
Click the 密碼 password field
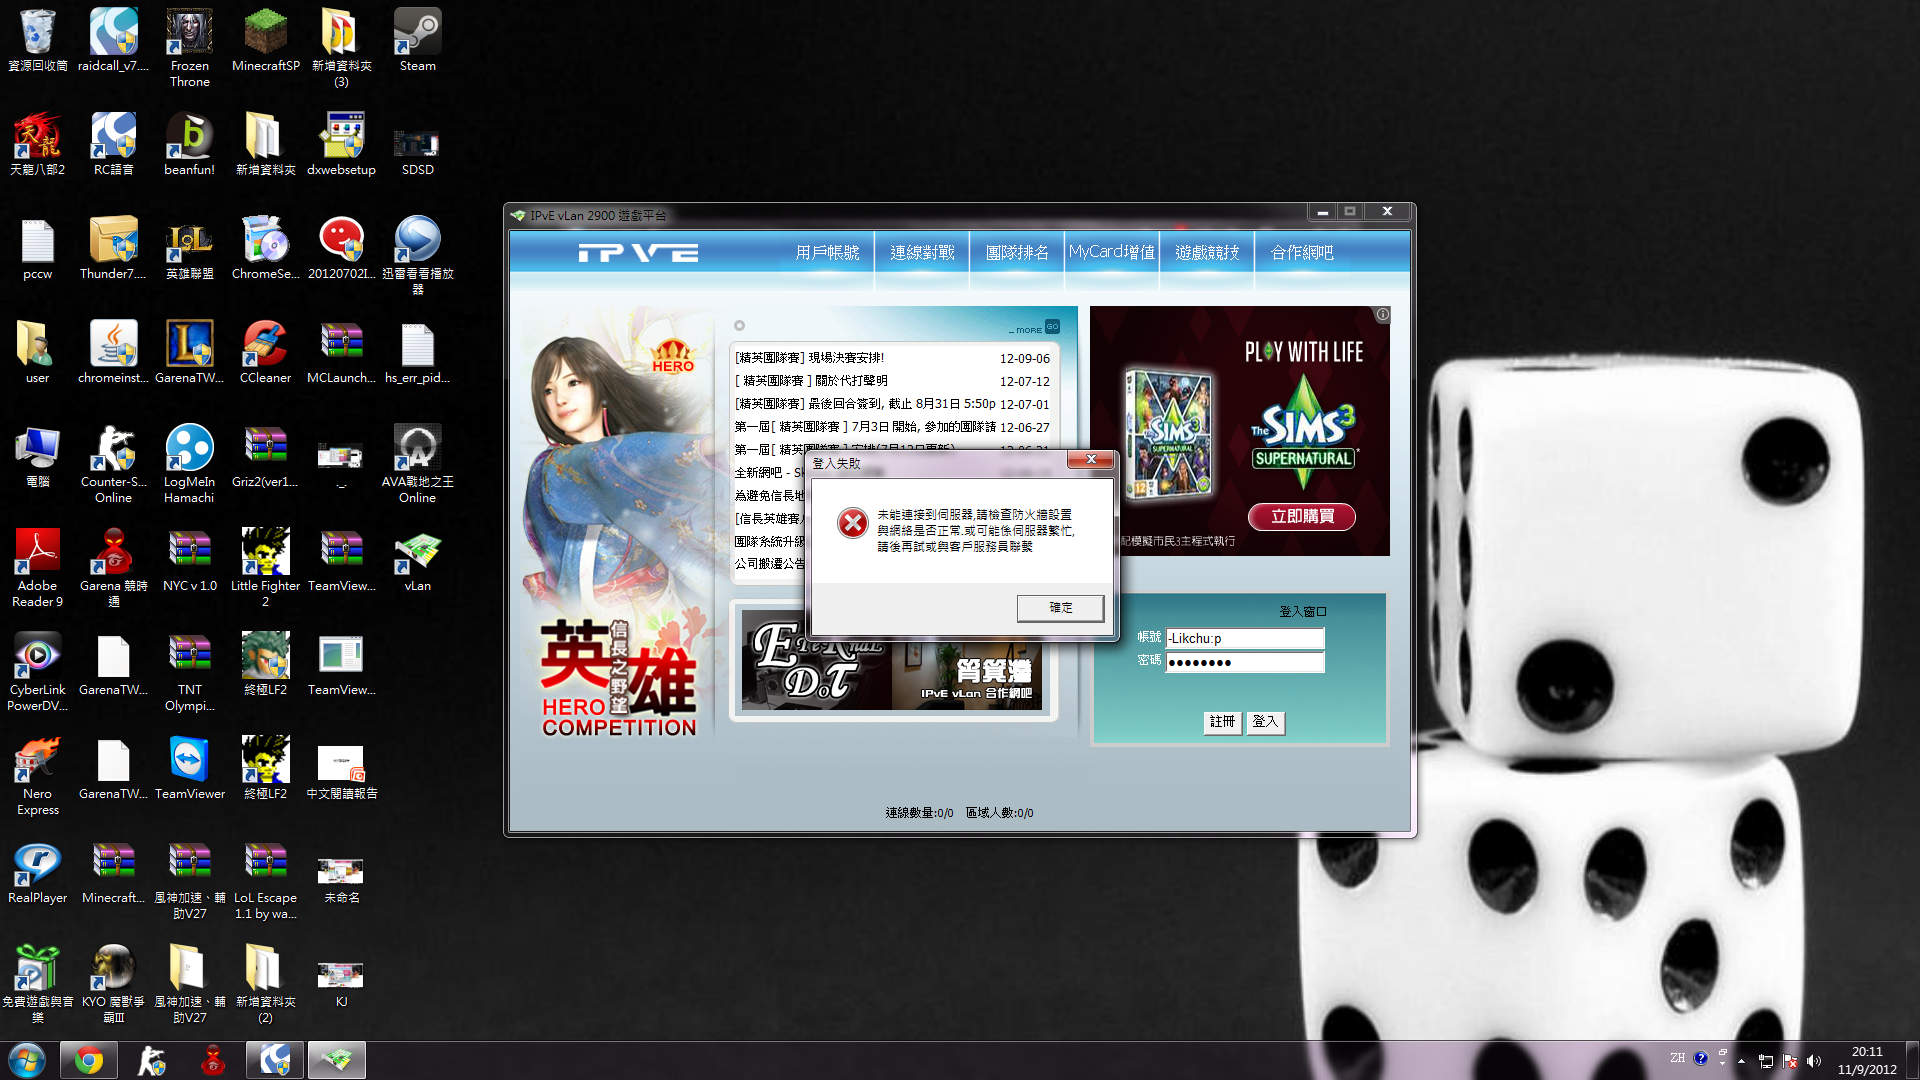(x=1244, y=663)
